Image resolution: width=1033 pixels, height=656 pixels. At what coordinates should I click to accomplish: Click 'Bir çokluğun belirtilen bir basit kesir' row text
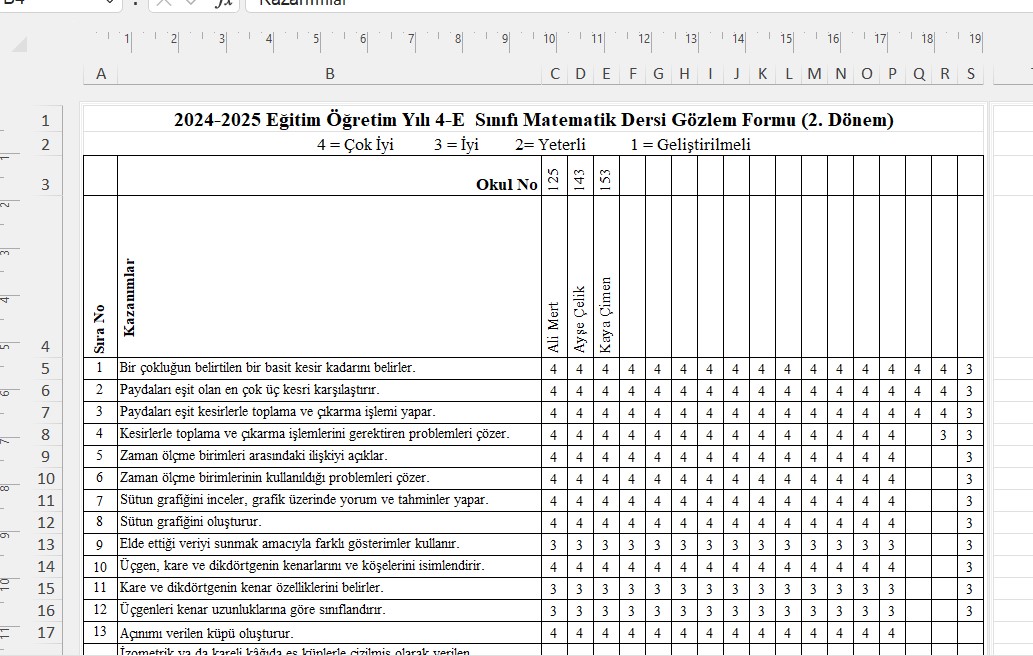point(267,368)
